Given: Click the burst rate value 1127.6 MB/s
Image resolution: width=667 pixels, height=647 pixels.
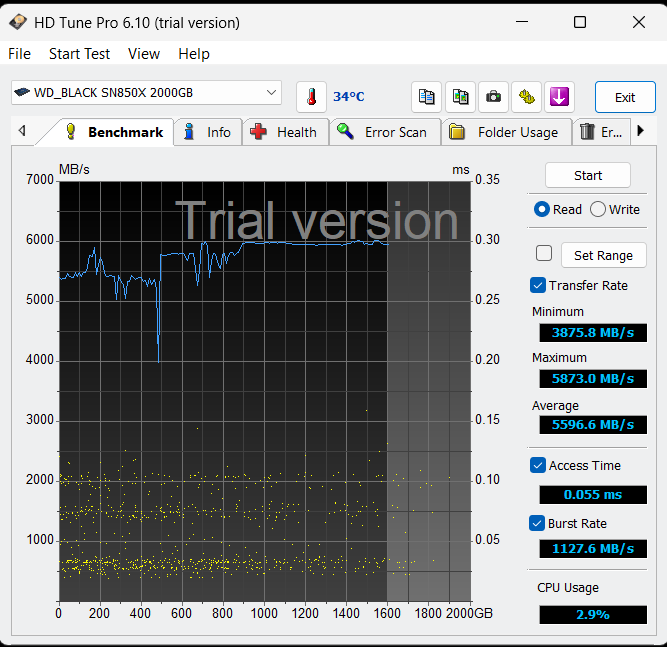Looking at the screenshot, I should pyautogui.click(x=593, y=549).
